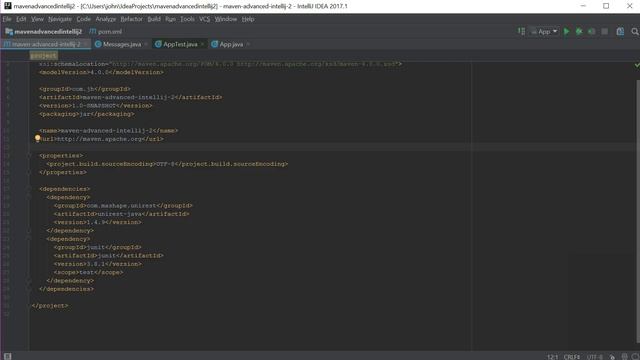The width and height of the screenshot is (640, 360).
Task: Click mavenadvancedintellij2 breadcrumb in navigation bar
Action: [44, 31]
